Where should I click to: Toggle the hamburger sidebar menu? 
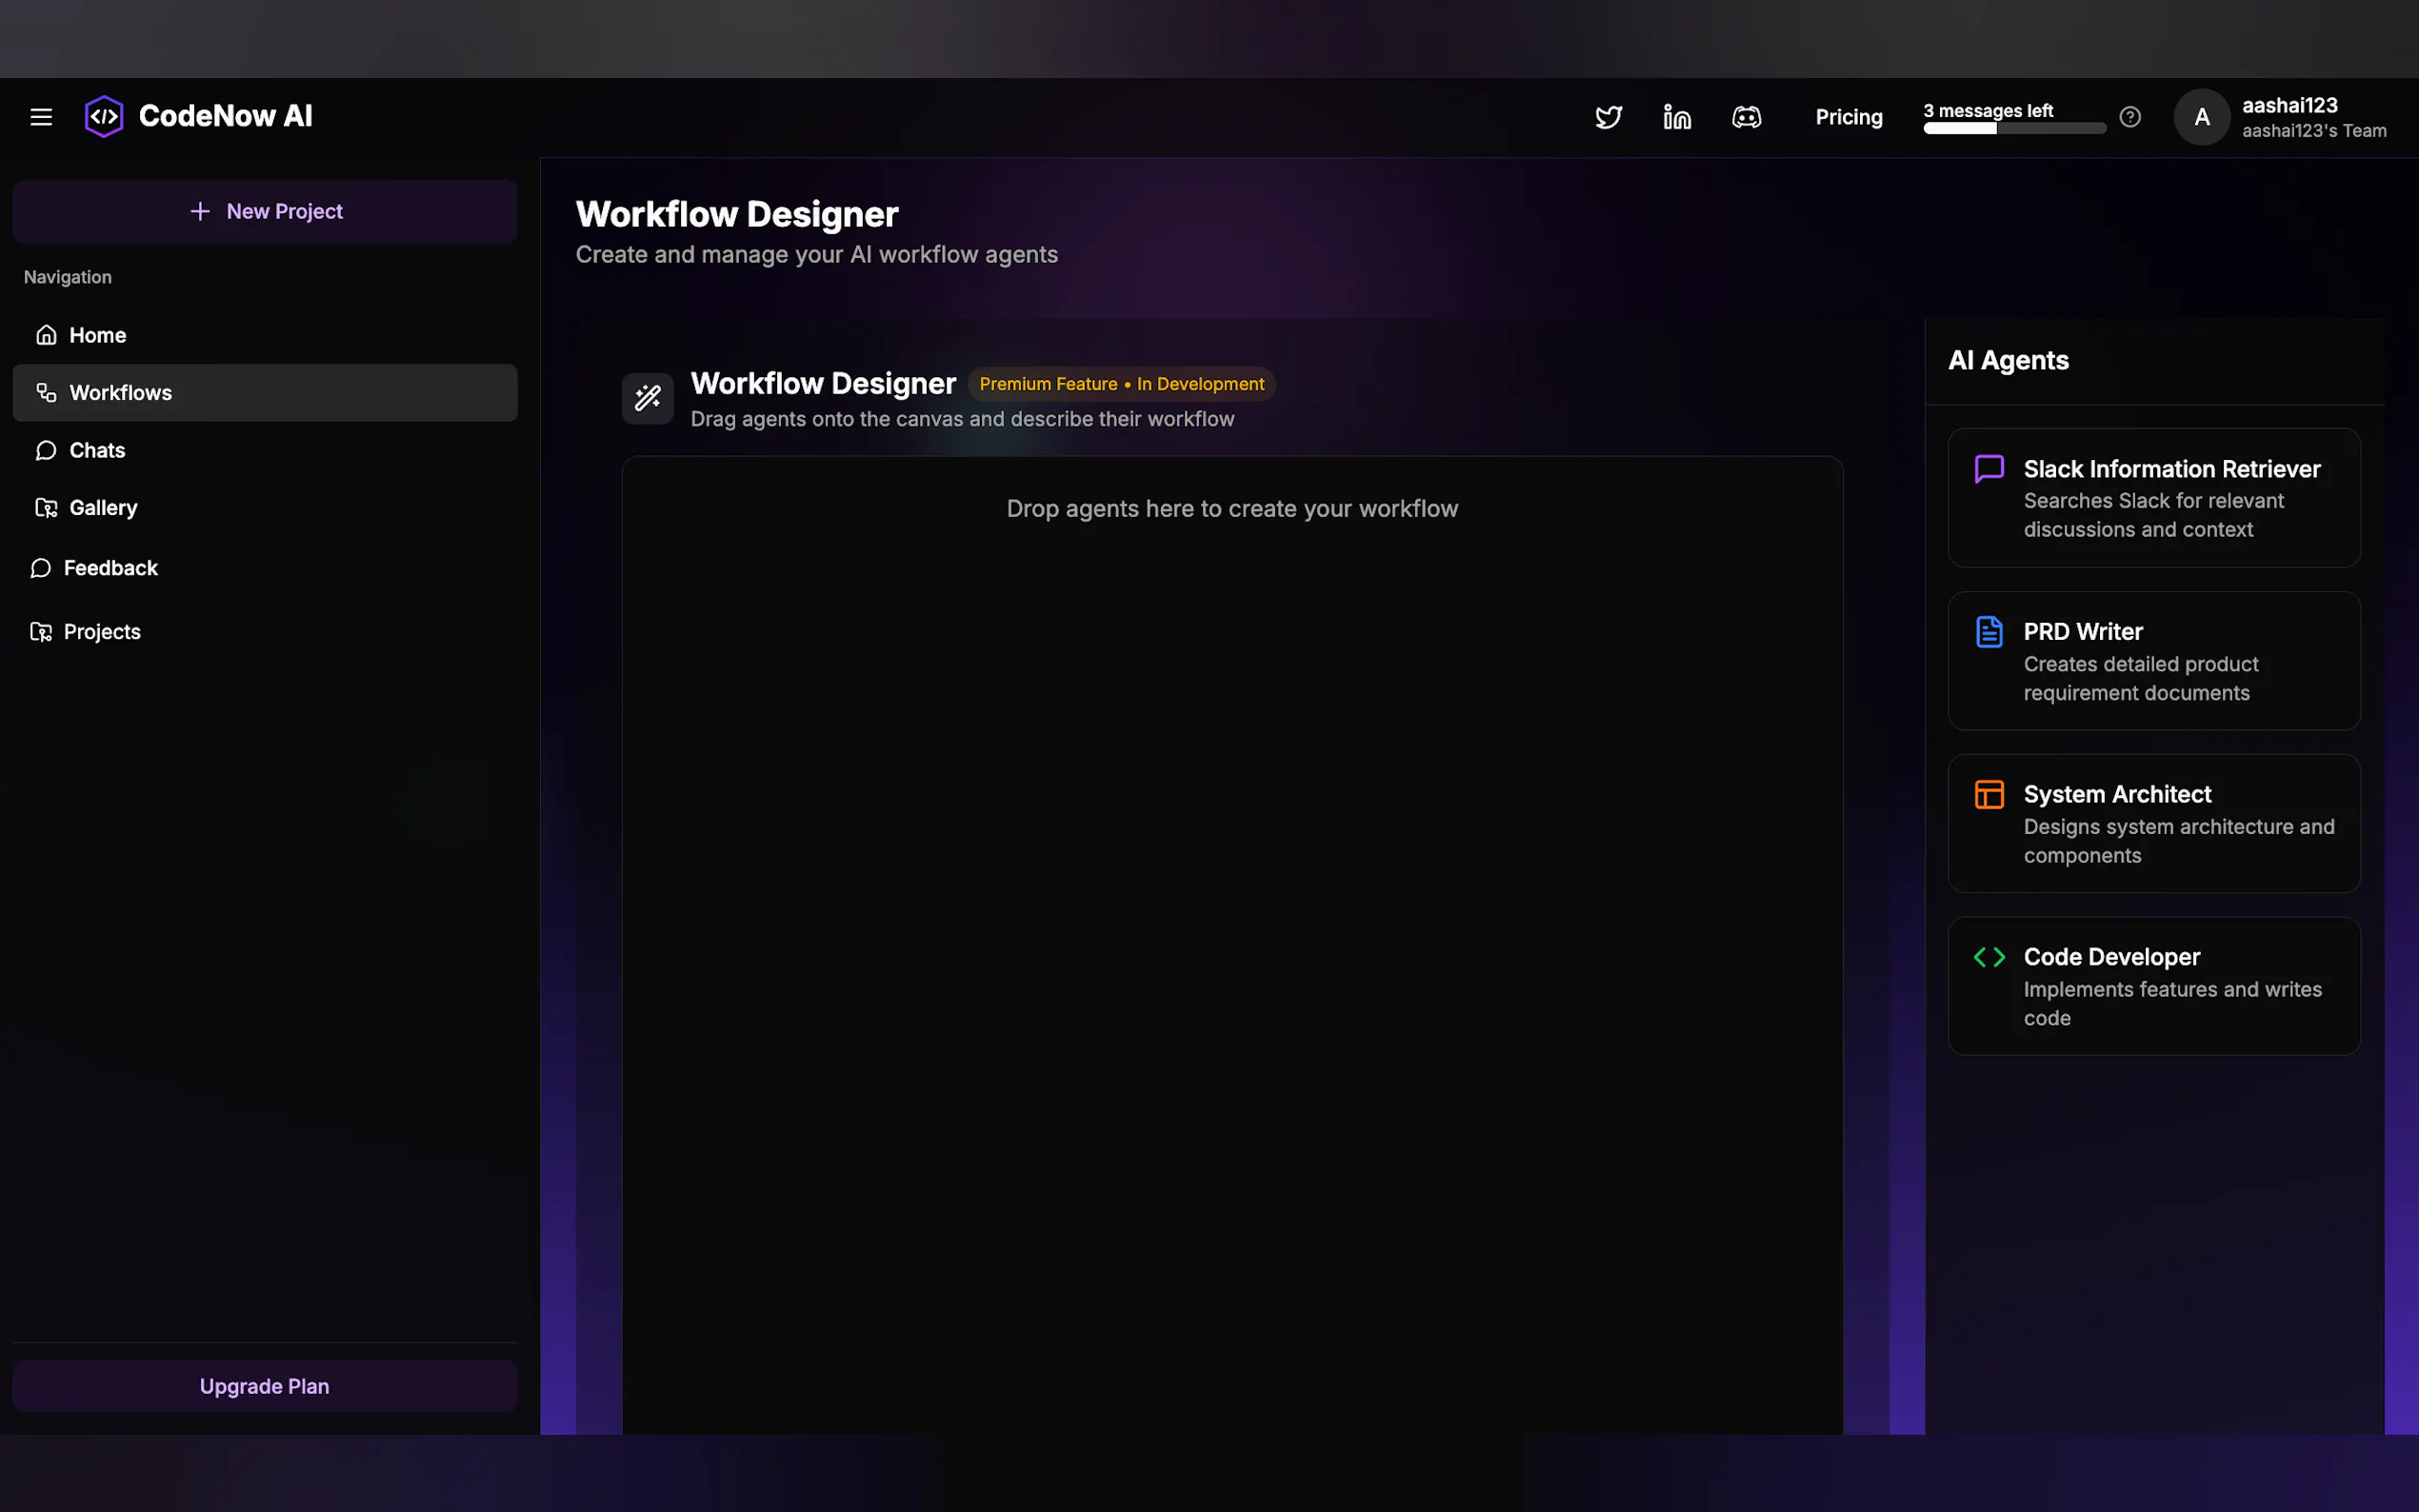(41, 117)
